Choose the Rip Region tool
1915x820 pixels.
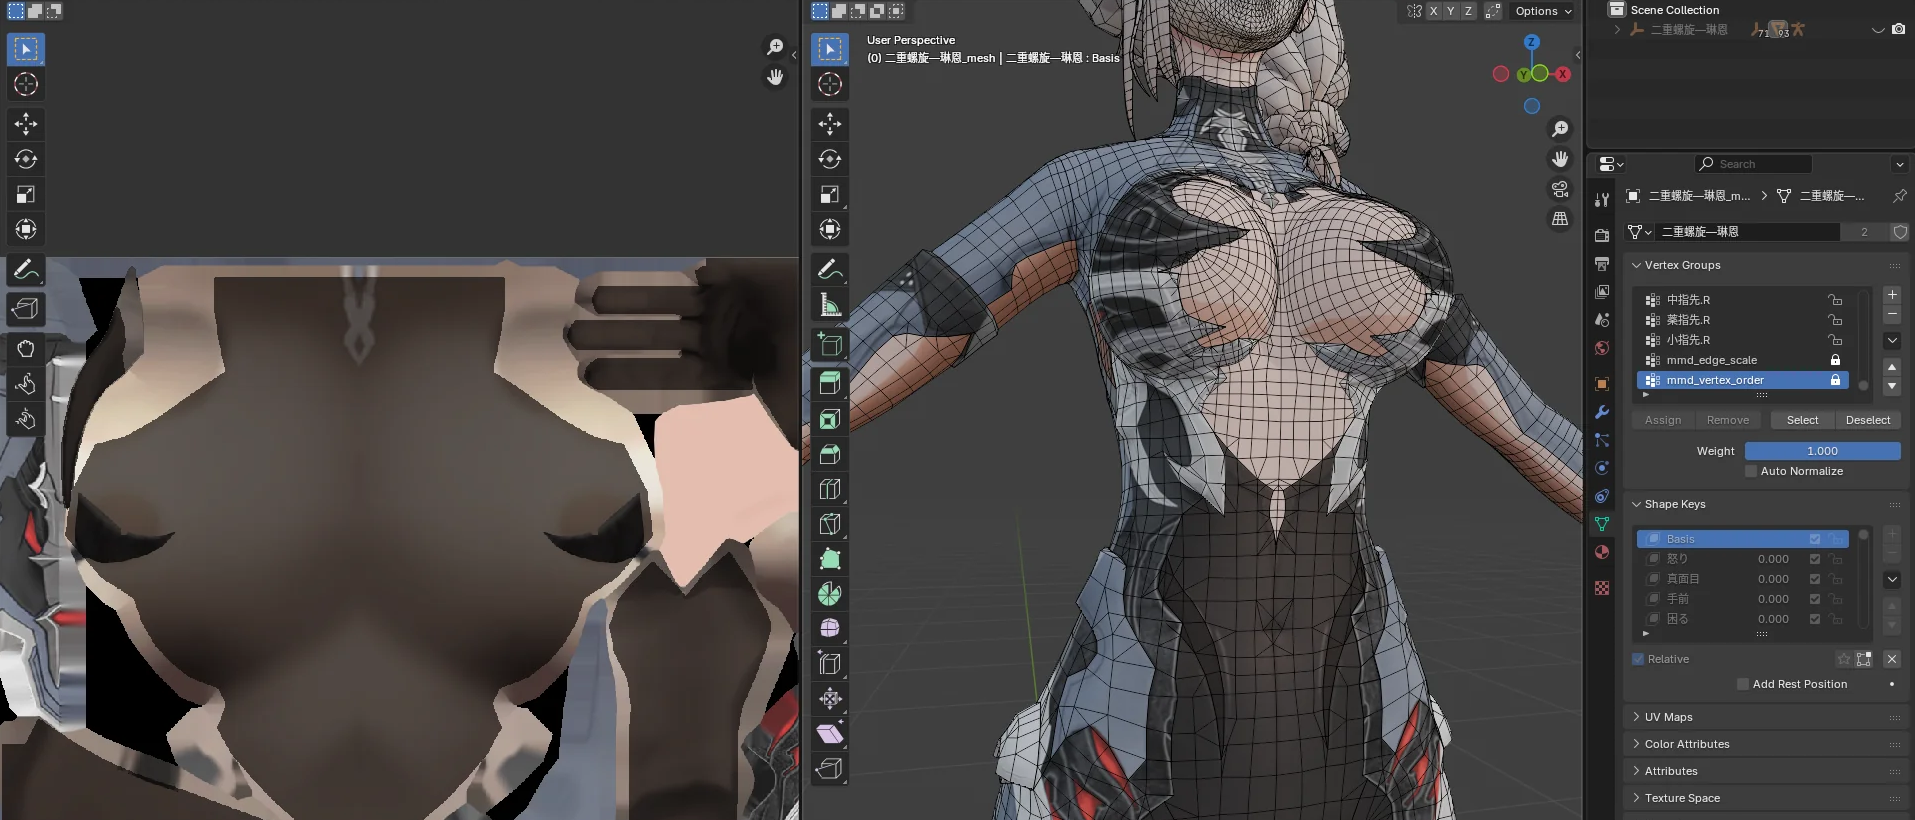(x=829, y=768)
